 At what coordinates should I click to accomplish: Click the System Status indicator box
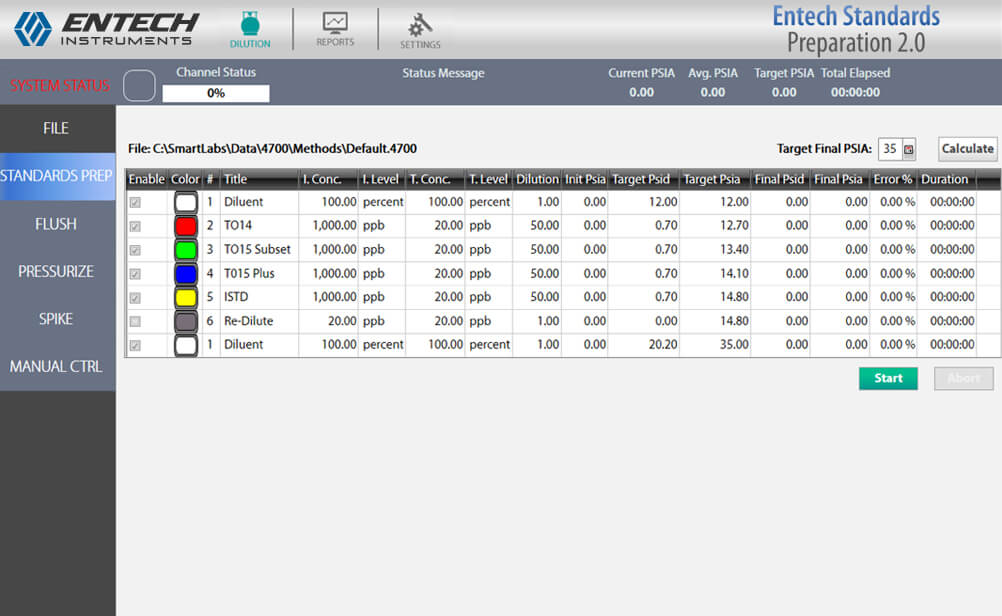pos(139,86)
